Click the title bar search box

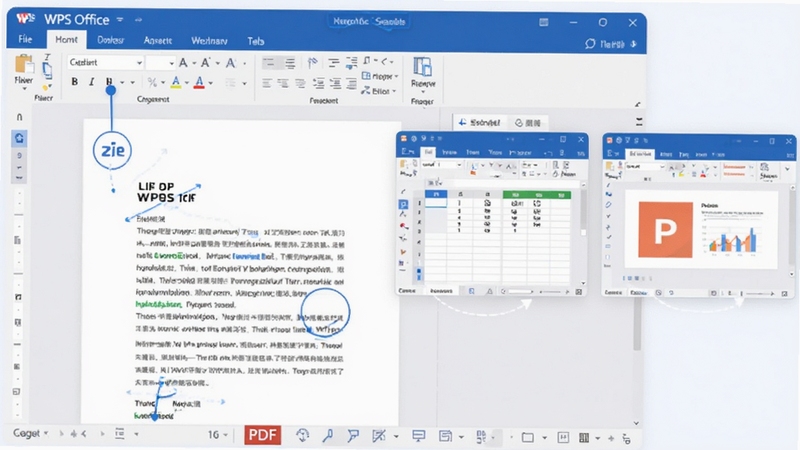[x=369, y=21]
